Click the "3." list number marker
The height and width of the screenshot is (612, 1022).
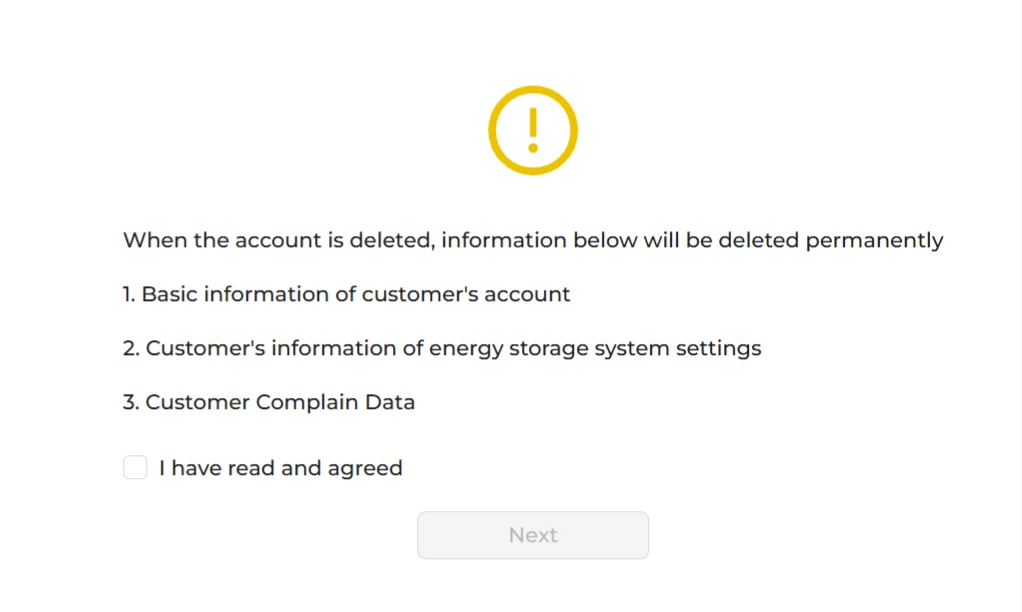point(131,402)
